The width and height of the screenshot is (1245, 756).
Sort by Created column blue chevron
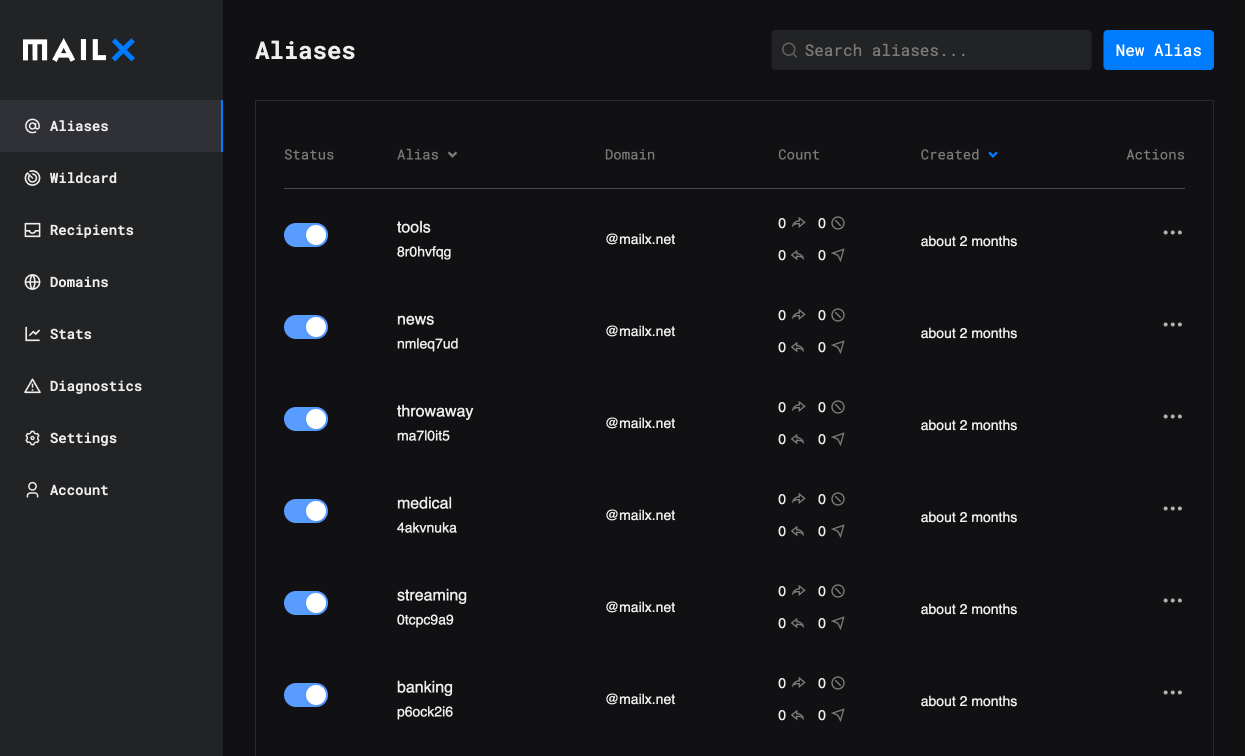[993, 155]
